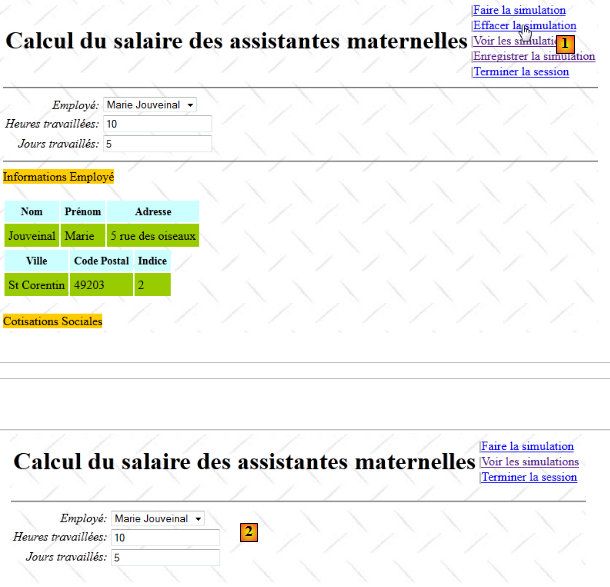Viewport: 610px width, 587px height.
Task: Click 'Faire la simulation' in the lower menu
Action: (527, 446)
